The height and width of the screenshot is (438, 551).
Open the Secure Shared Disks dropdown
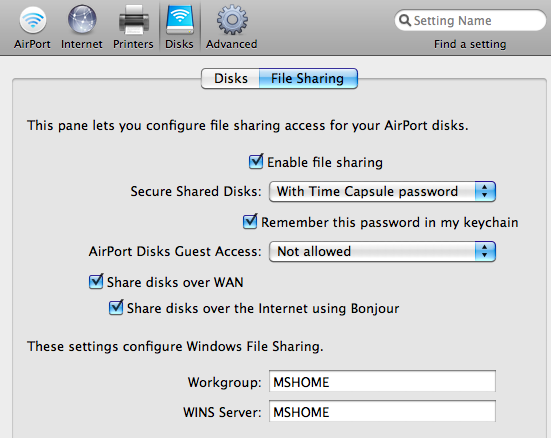pyautogui.click(x=382, y=192)
